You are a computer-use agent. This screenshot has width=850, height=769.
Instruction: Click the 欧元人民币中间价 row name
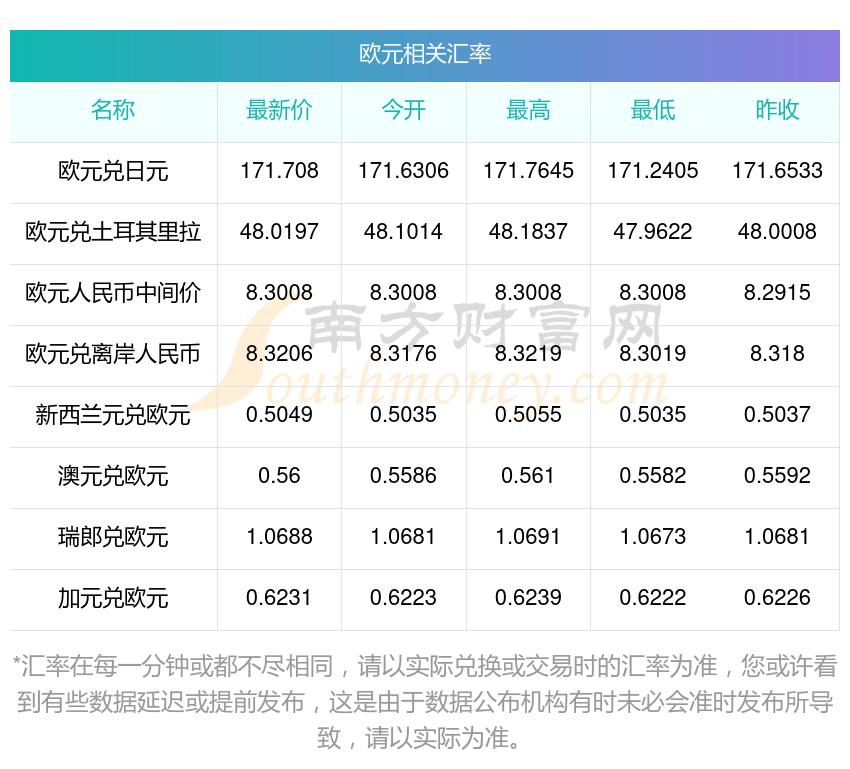(113, 293)
